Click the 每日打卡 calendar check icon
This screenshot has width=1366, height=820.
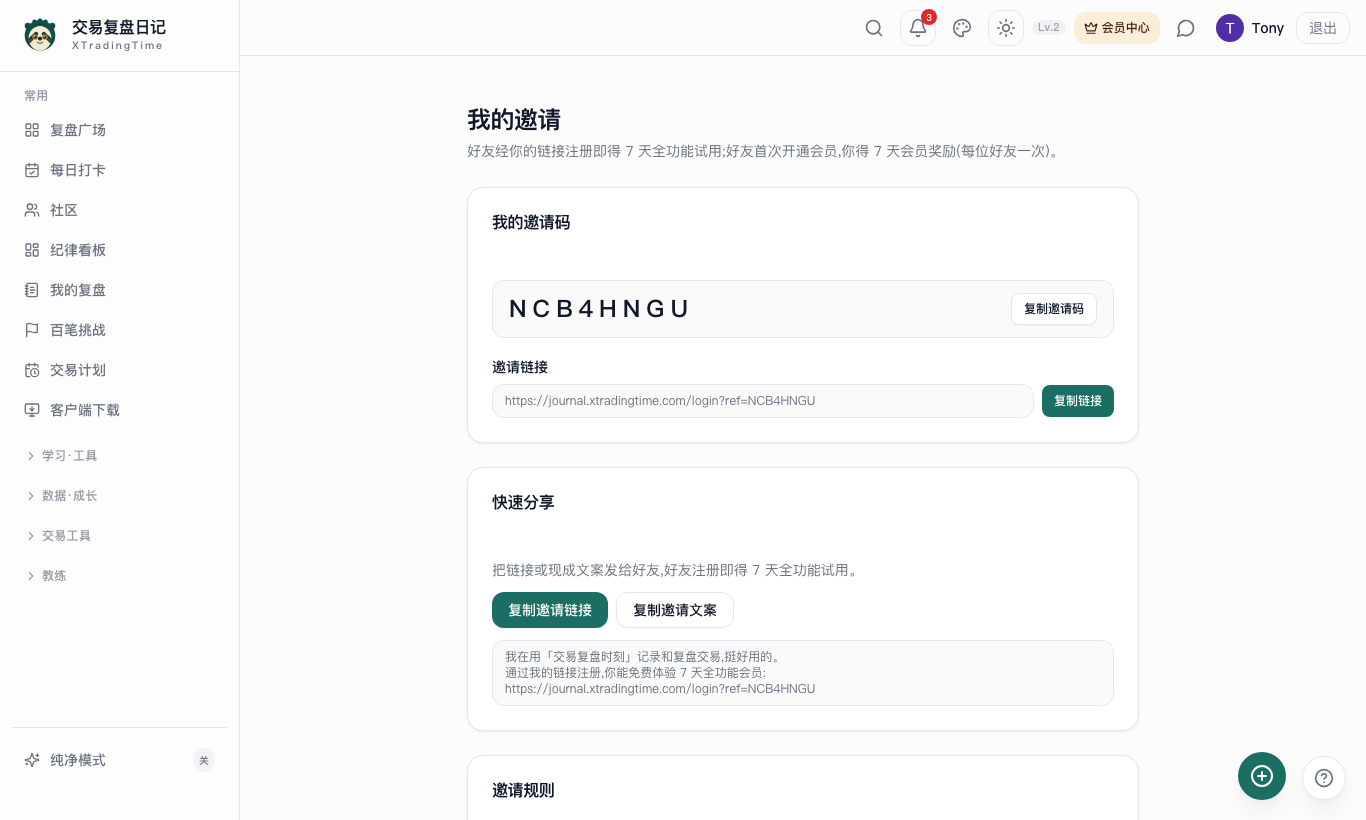[32, 170]
